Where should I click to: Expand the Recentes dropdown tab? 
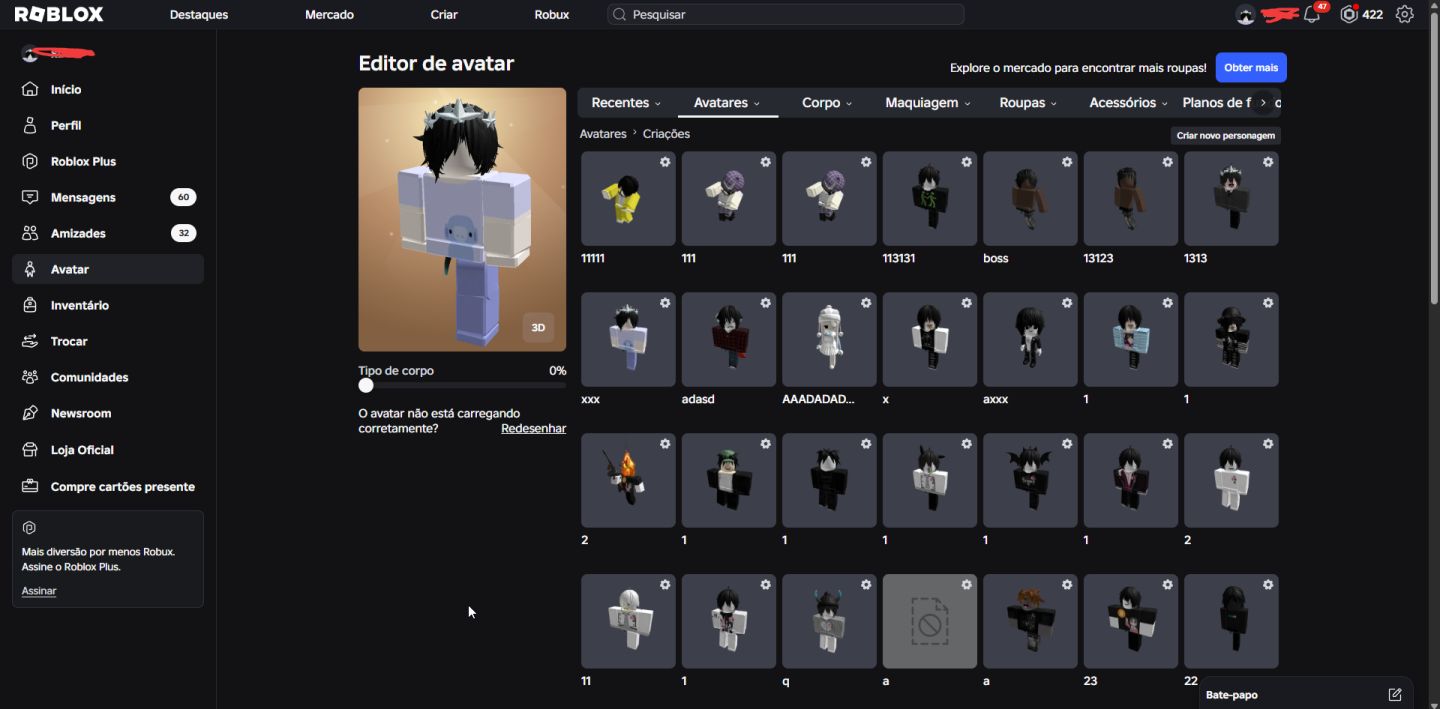(626, 103)
